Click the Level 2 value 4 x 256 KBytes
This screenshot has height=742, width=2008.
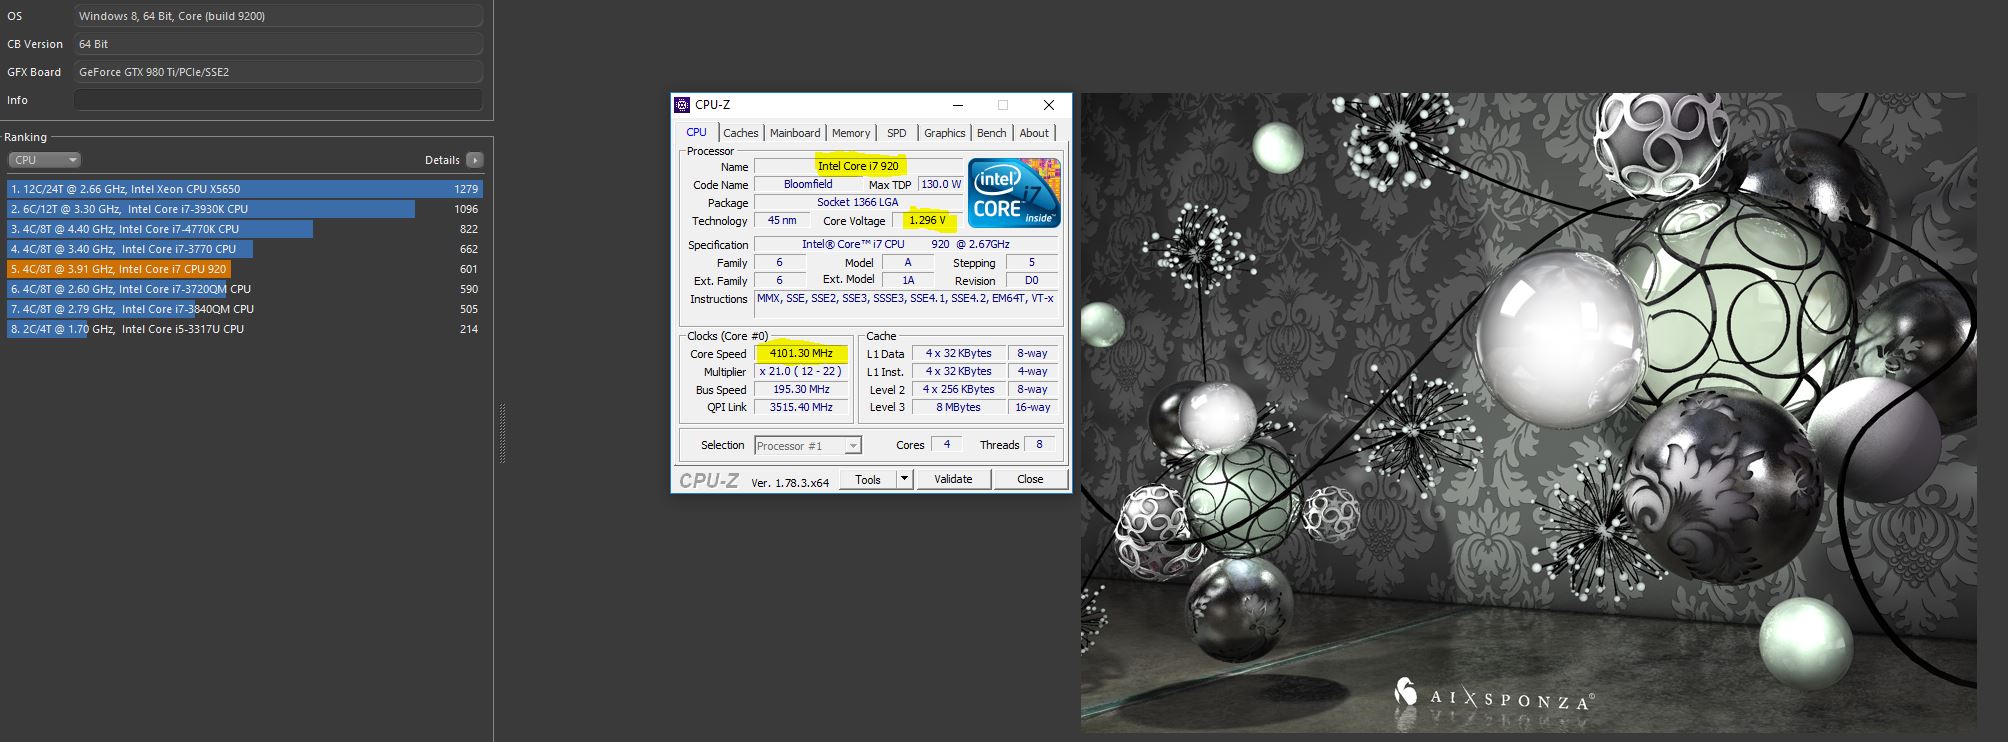click(958, 389)
